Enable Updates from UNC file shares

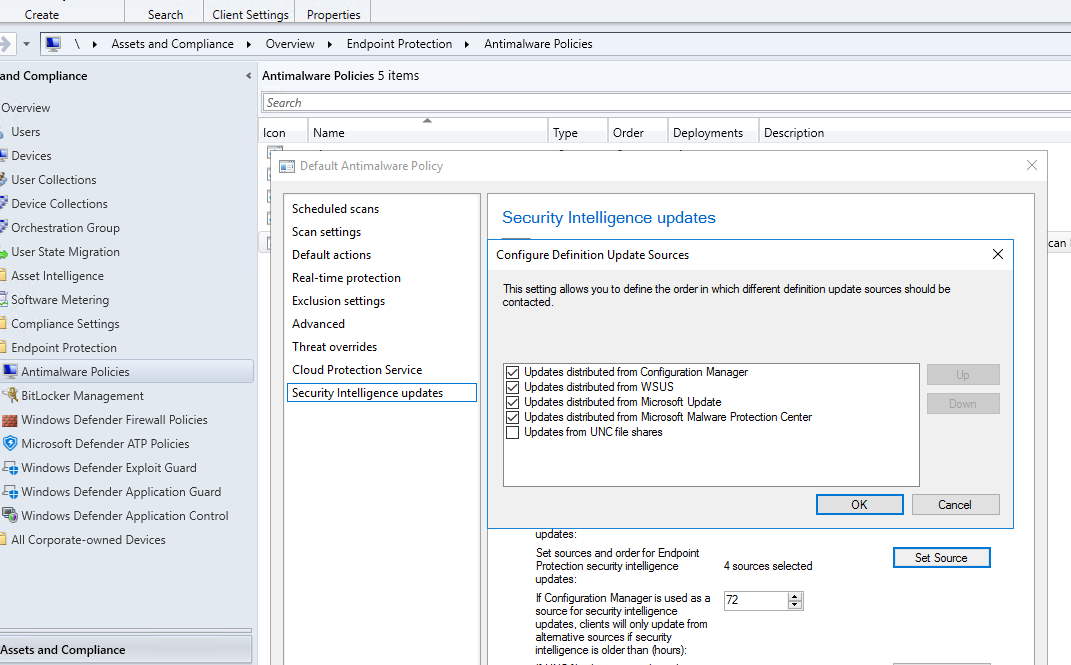[512, 432]
